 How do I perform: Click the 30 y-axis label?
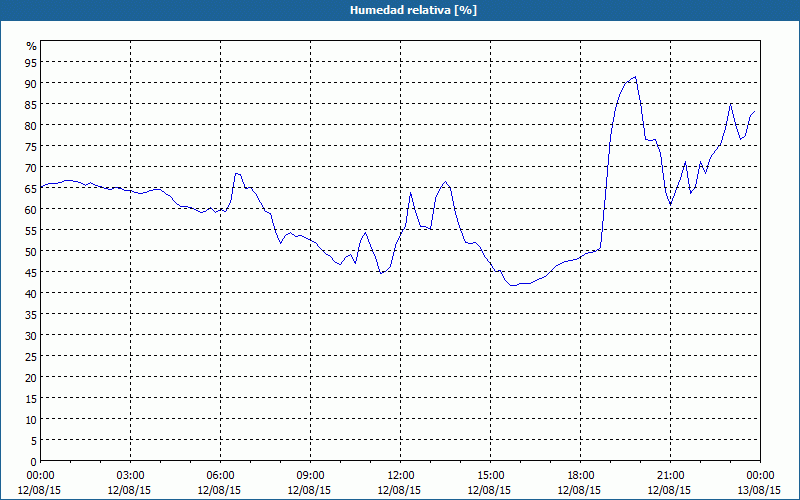pyautogui.click(x=31, y=335)
